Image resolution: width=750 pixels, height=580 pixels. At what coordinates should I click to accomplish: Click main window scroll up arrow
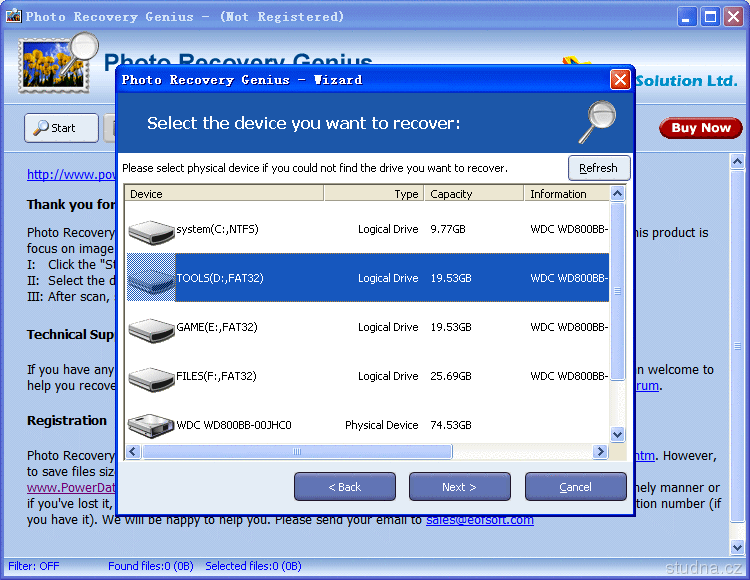tap(737, 162)
